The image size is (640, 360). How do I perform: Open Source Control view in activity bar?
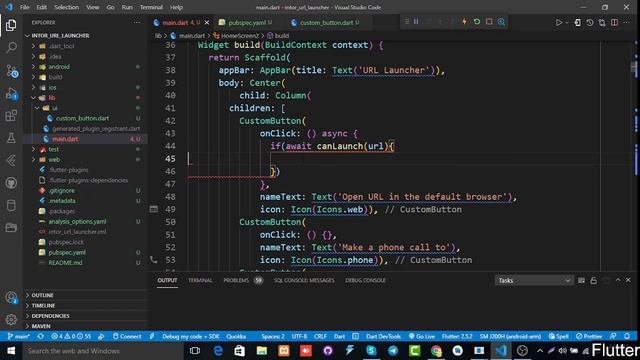click(x=11, y=71)
